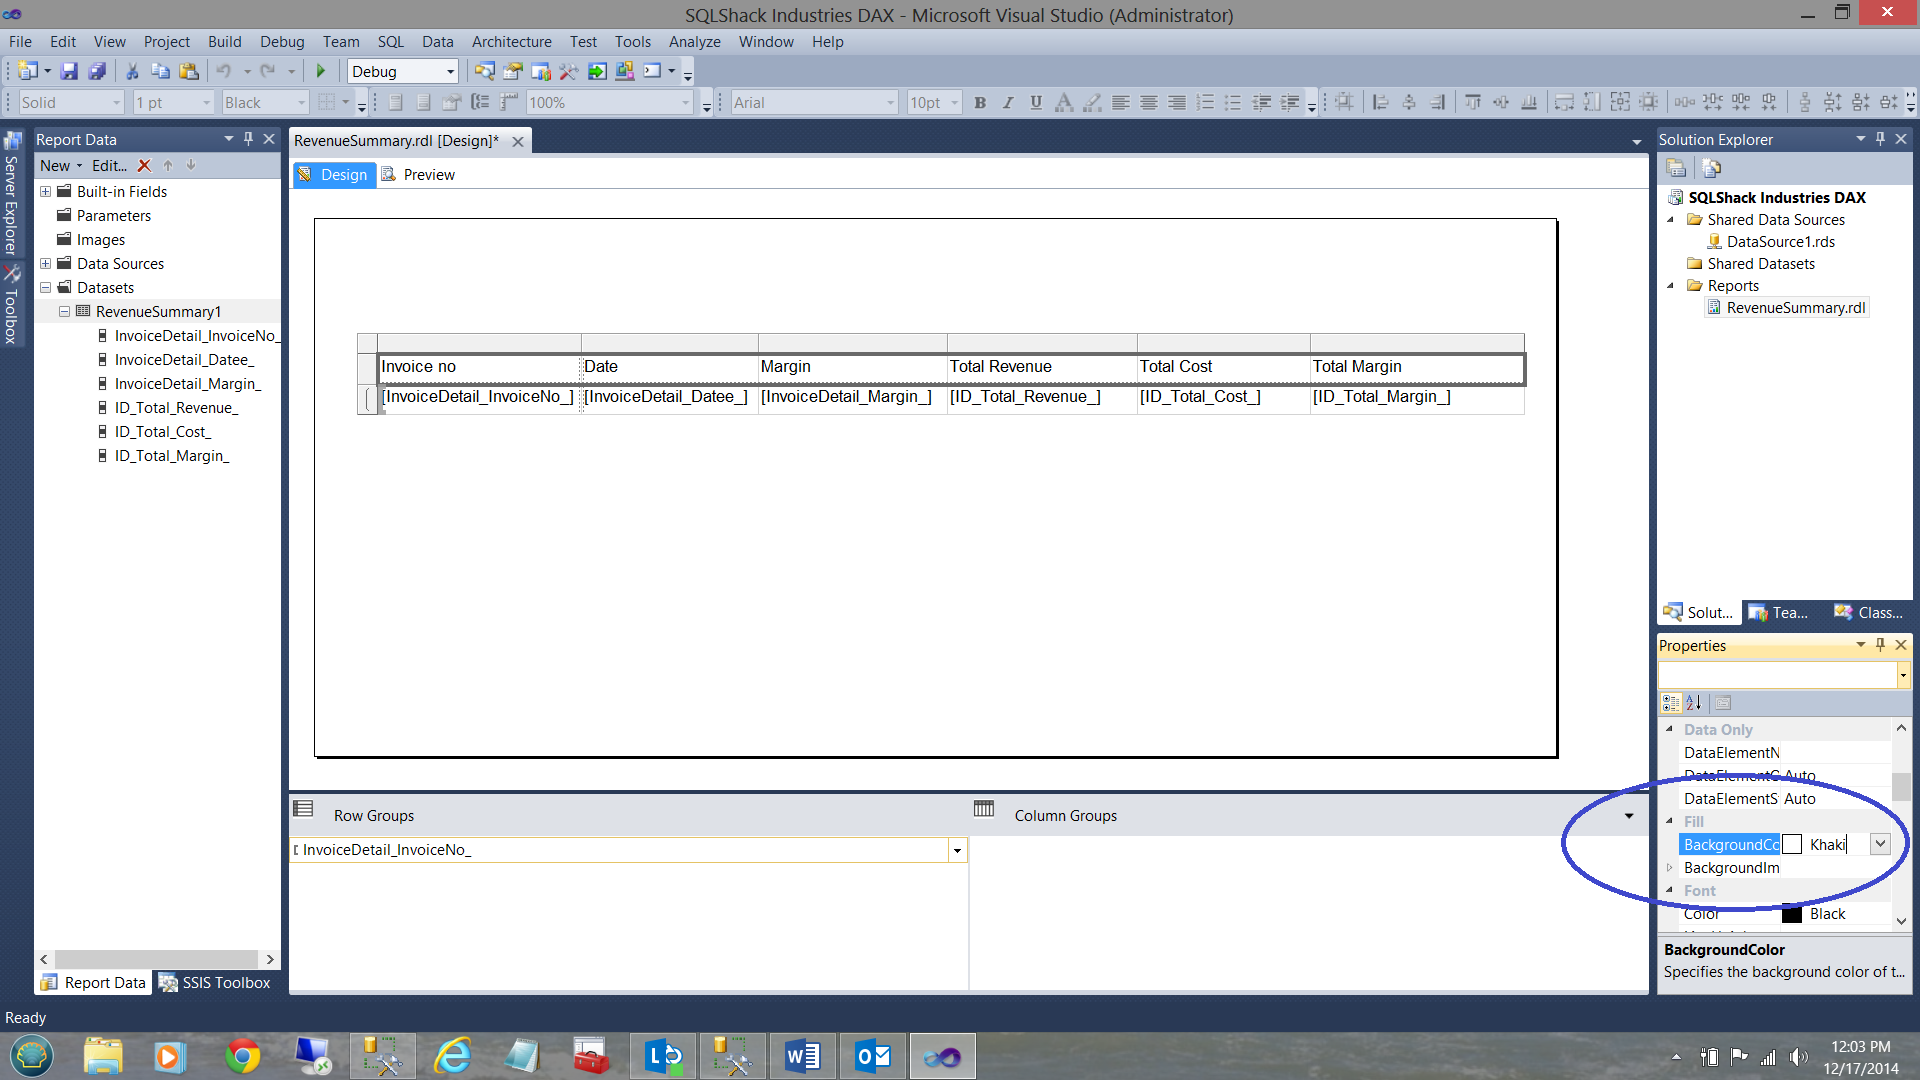Click the Start Debugging green play icon
The image size is (1920, 1080).
click(321, 71)
